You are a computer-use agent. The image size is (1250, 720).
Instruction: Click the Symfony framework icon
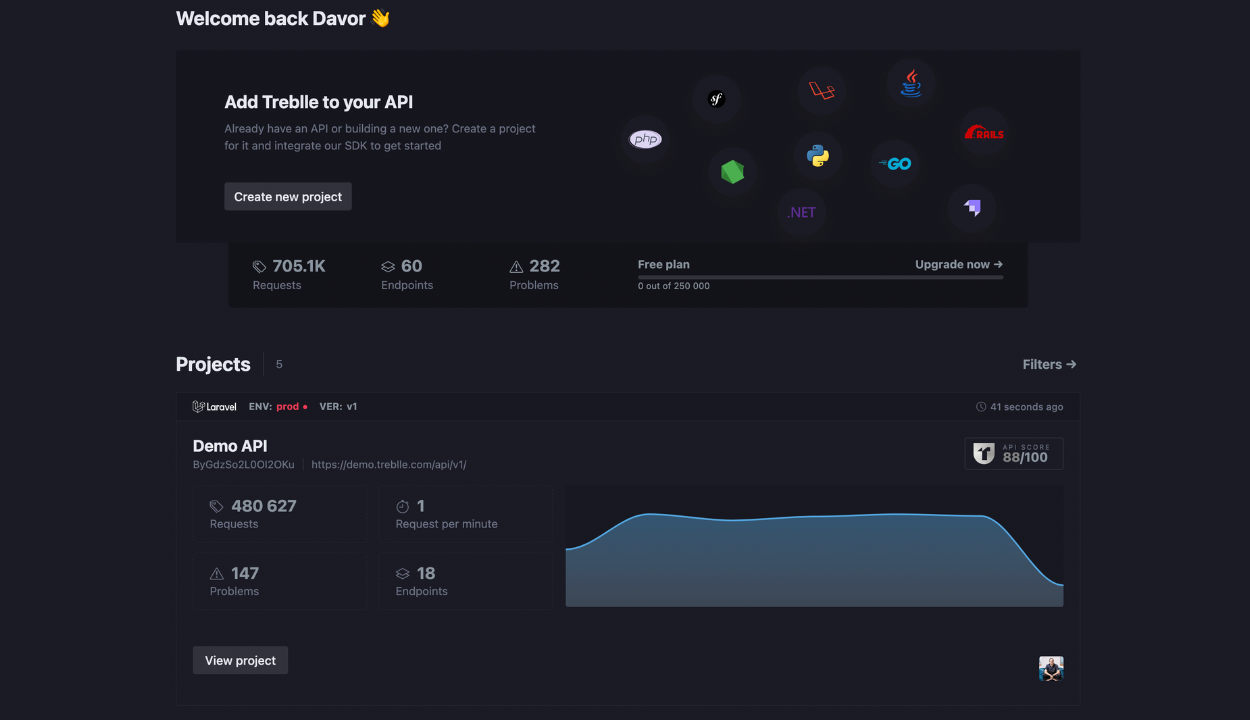pyautogui.click(x=716, y=99)
